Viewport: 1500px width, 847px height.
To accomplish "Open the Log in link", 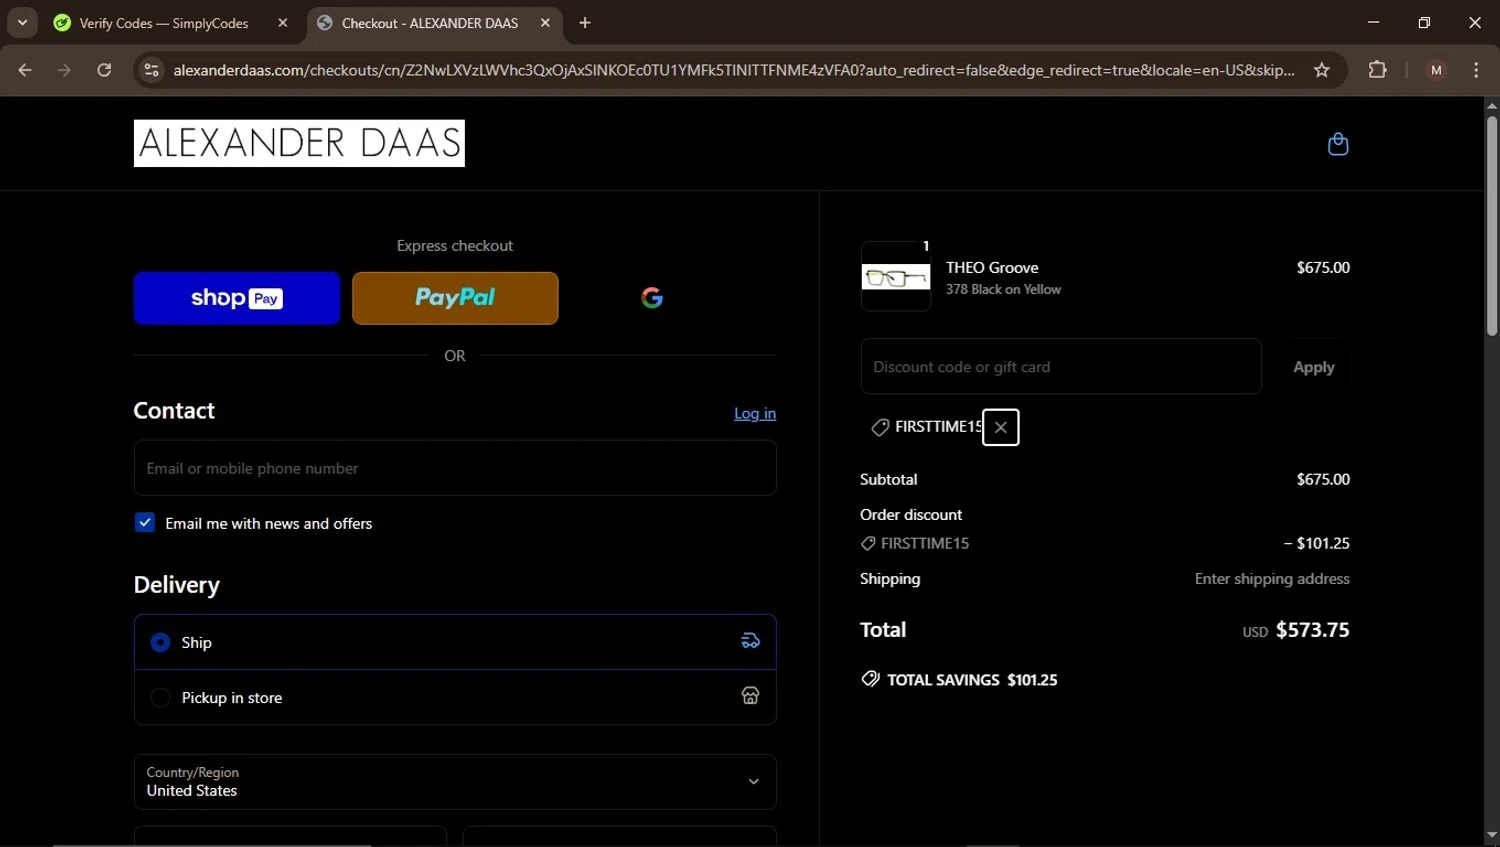I will [x=755, y=413].
